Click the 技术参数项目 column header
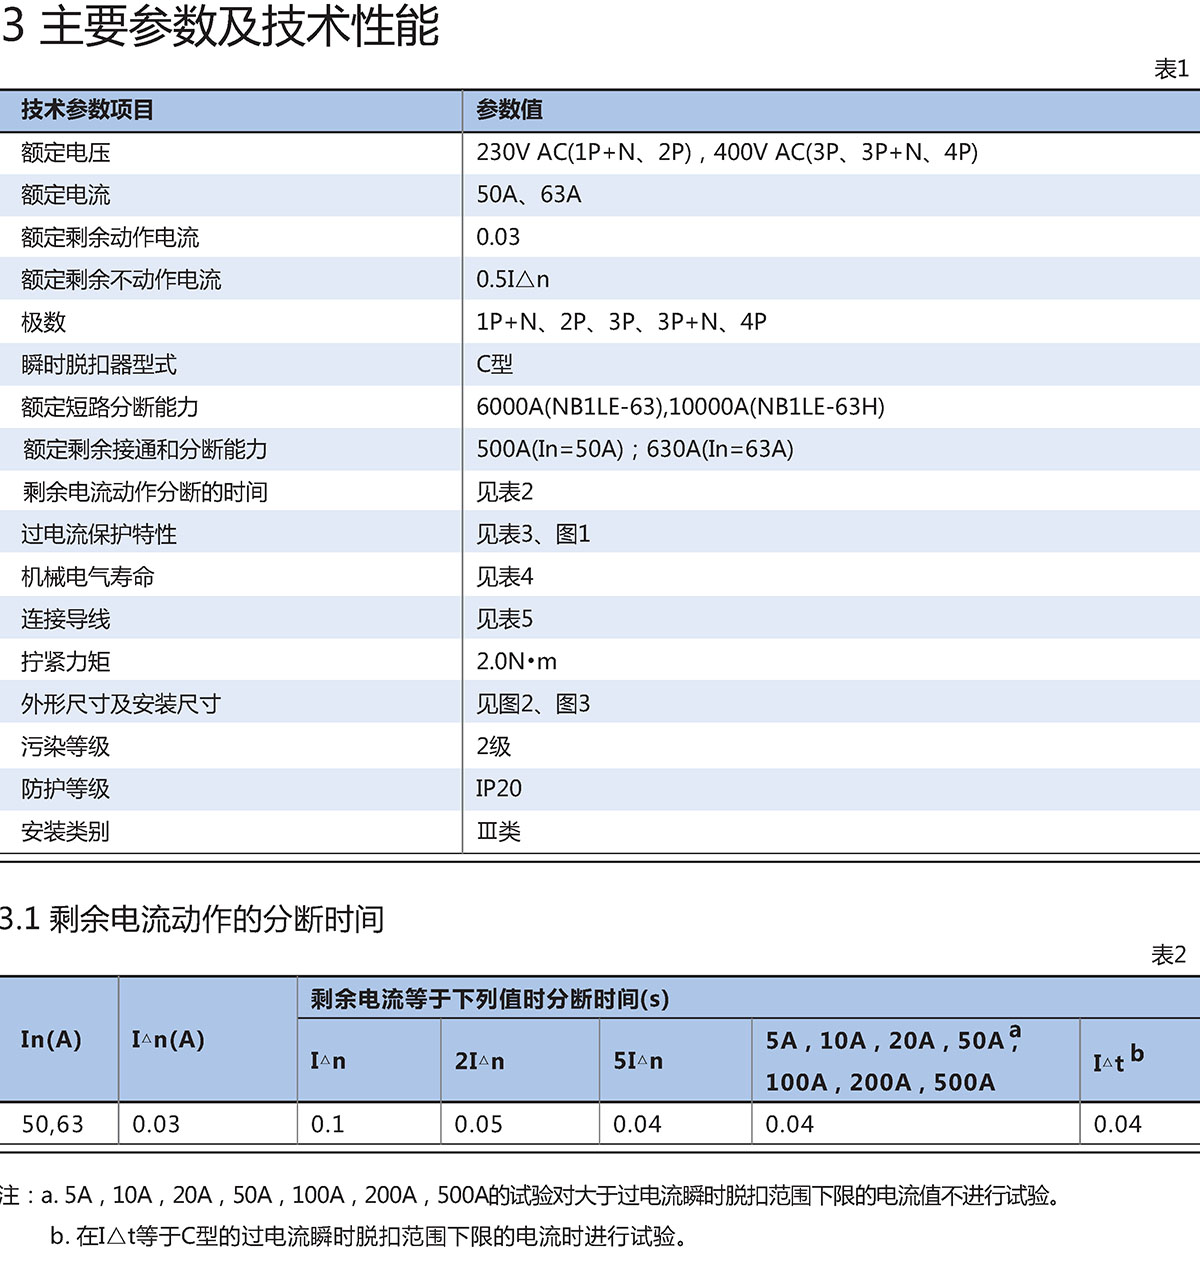The width and height of the screenshot is (1200, 1262). click(x=87, y=110)
